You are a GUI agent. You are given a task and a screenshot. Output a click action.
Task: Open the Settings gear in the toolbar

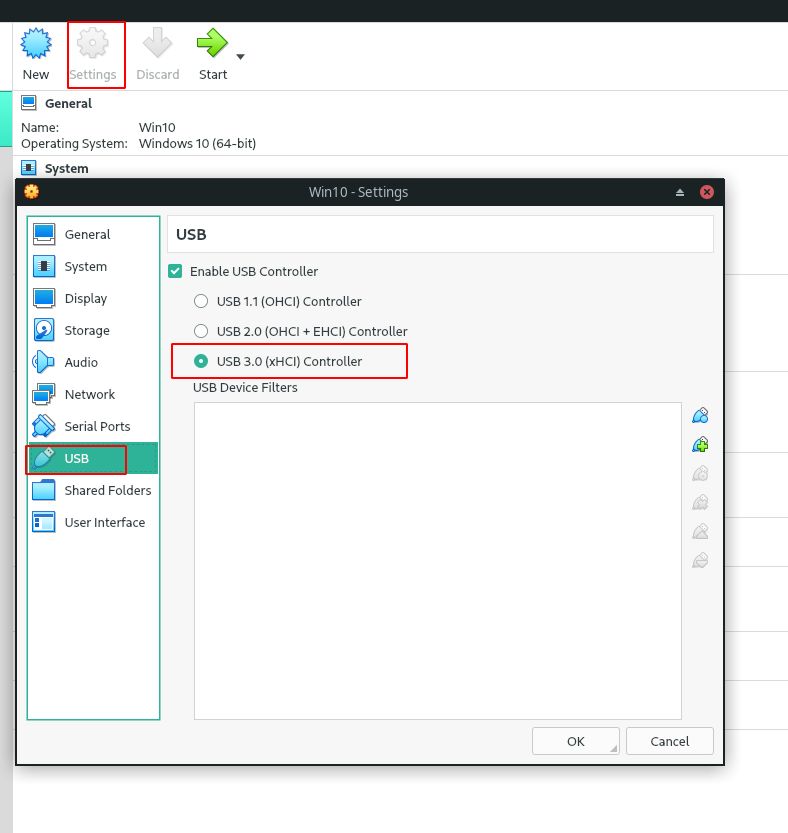pyautogui.click(x=93, y=44)
